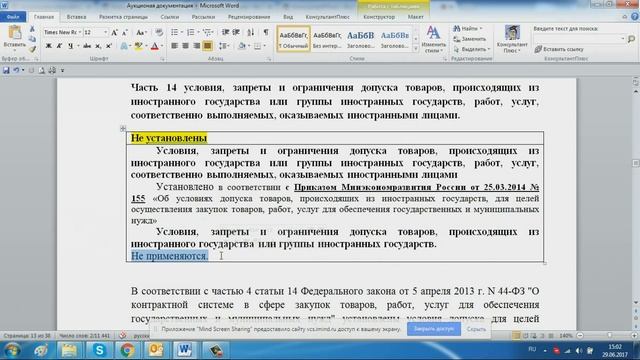This screenshot has width=640, height=360.
Task: Switch to the Конструктор (Design) table tab
Action: coord(379,17)
